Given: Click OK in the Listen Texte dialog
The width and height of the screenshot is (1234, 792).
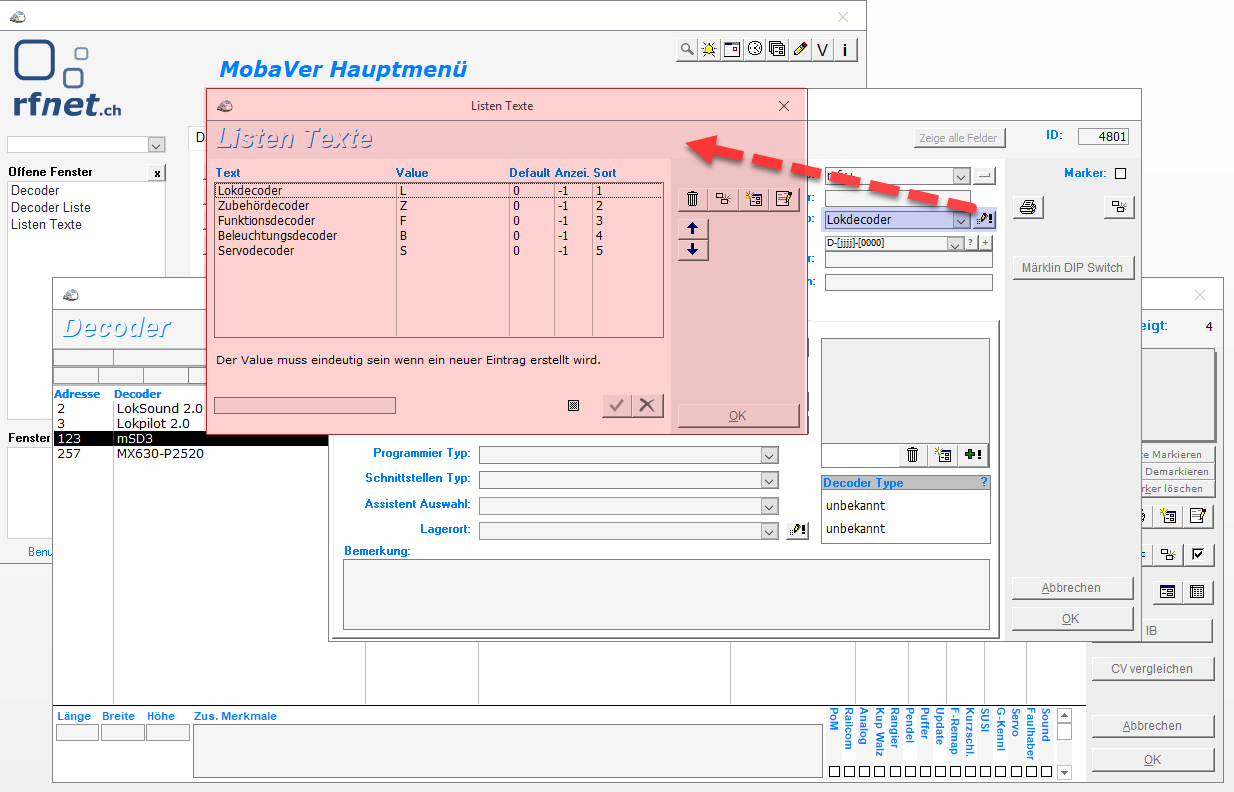Looking at the screenshot, I should [x=738, y=416].
